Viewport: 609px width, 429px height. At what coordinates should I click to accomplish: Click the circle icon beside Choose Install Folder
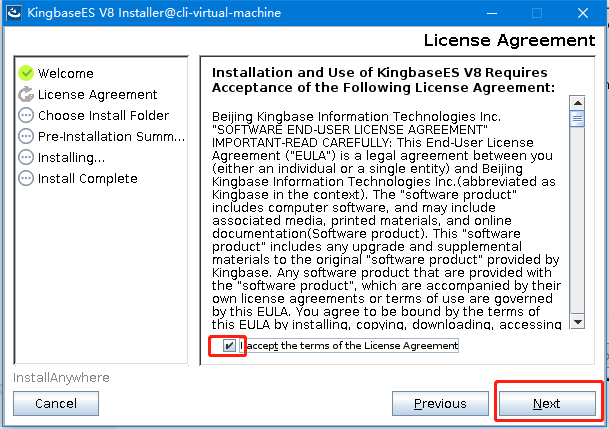coord(26,115)
